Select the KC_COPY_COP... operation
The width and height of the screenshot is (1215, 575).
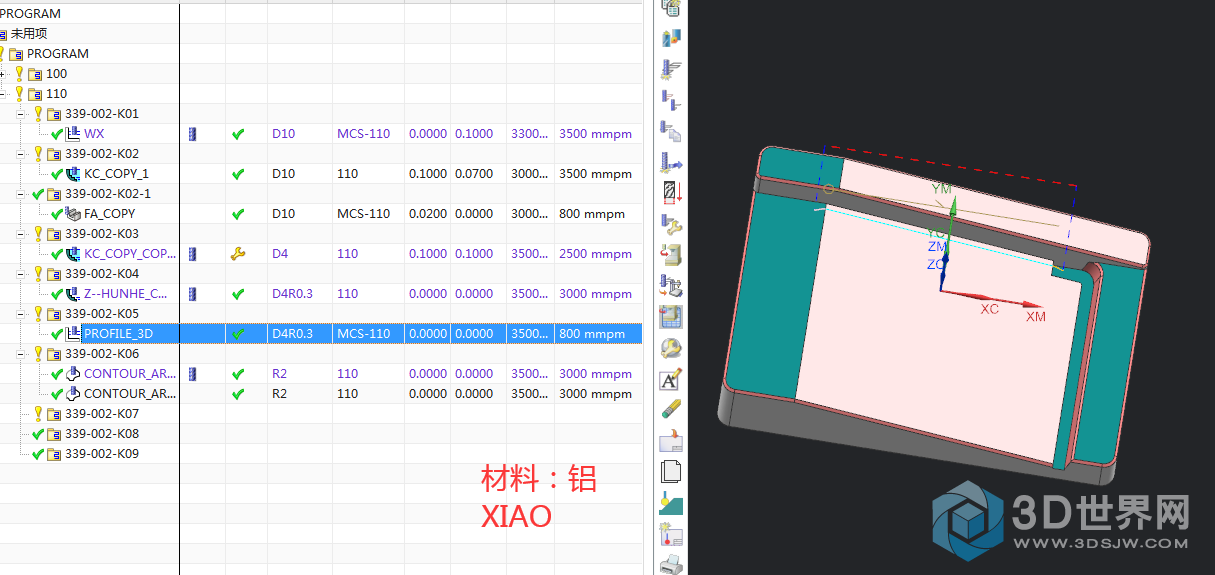point(130,254)
